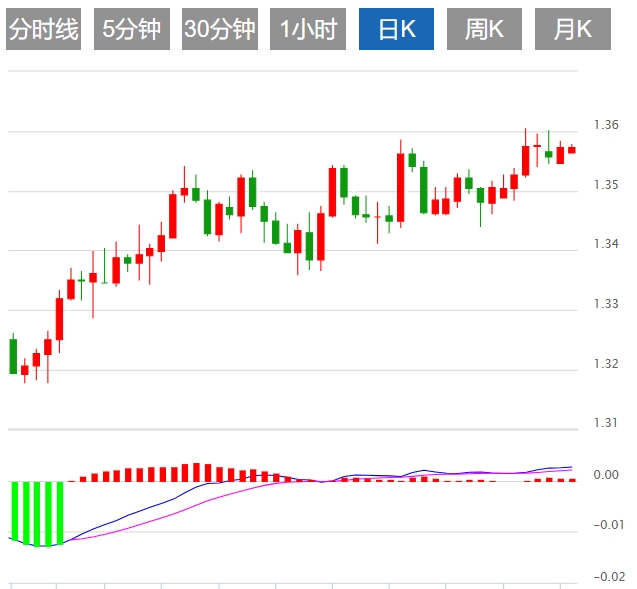This screenshot has width=637, height=589.
Task: Click the last red candlestick at chart's right
Action: tap(572, 150)
